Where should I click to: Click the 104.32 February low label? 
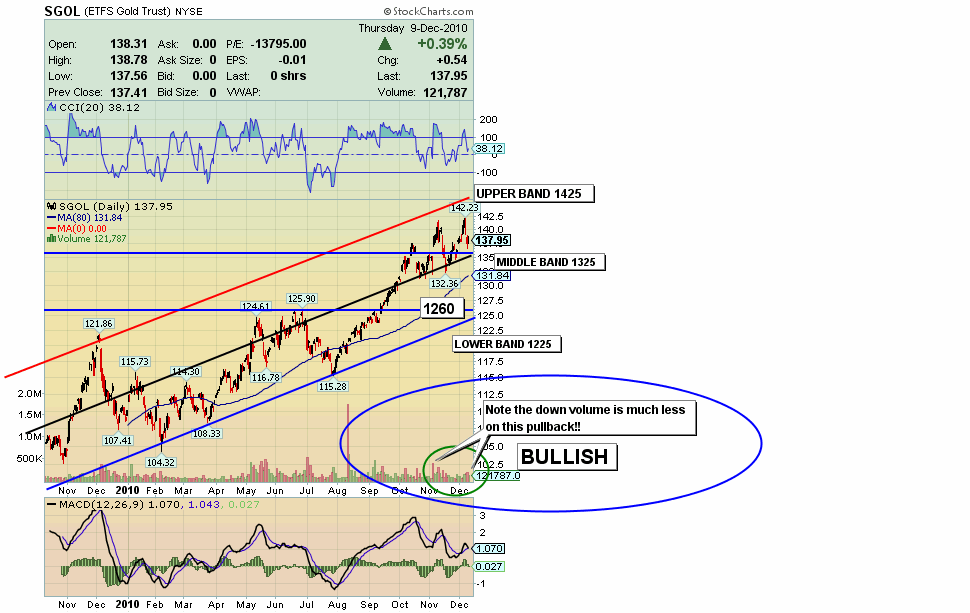(x=161, y=462)
